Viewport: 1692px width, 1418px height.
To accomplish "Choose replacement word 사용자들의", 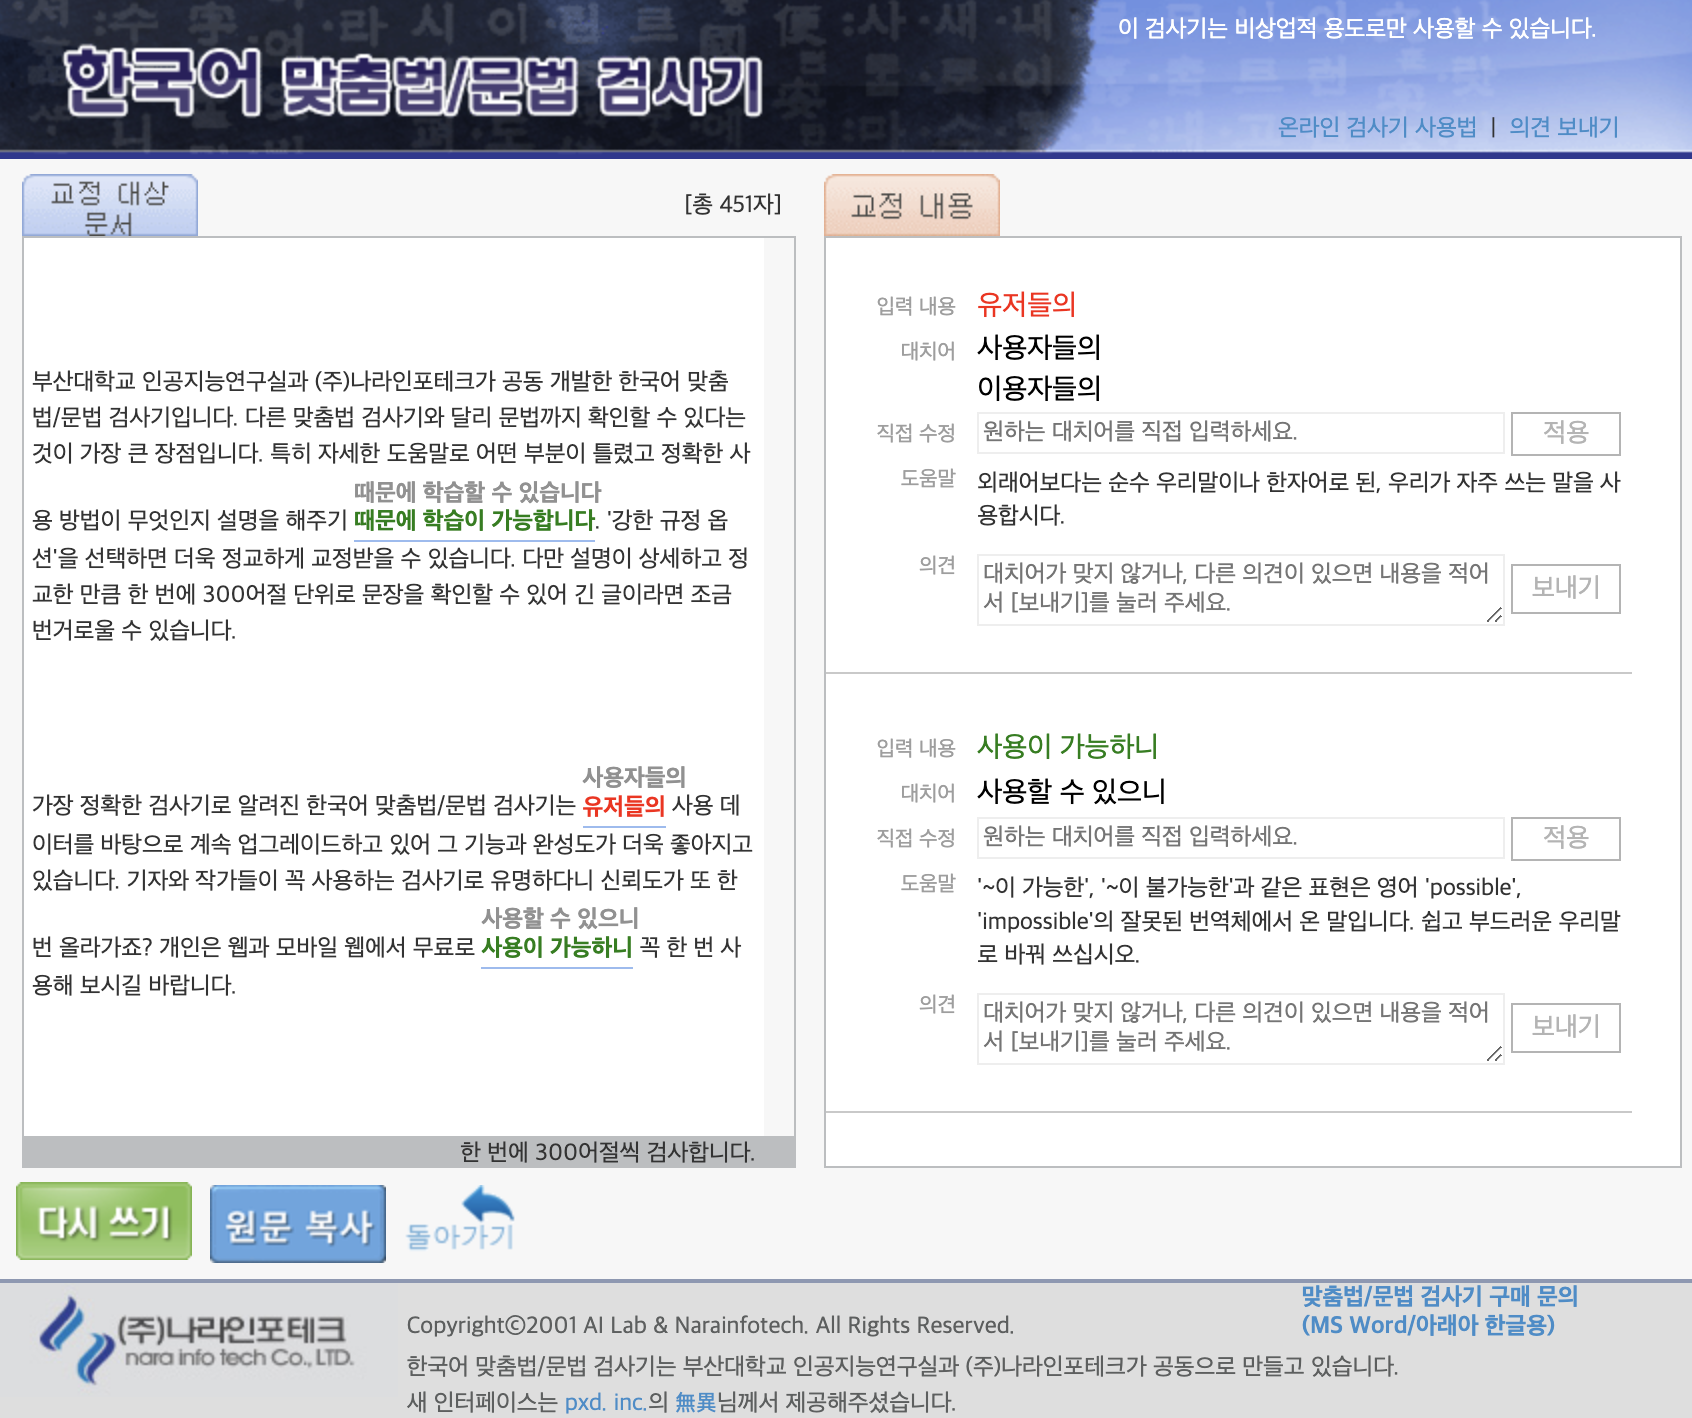I will [x=1039, y=347].
